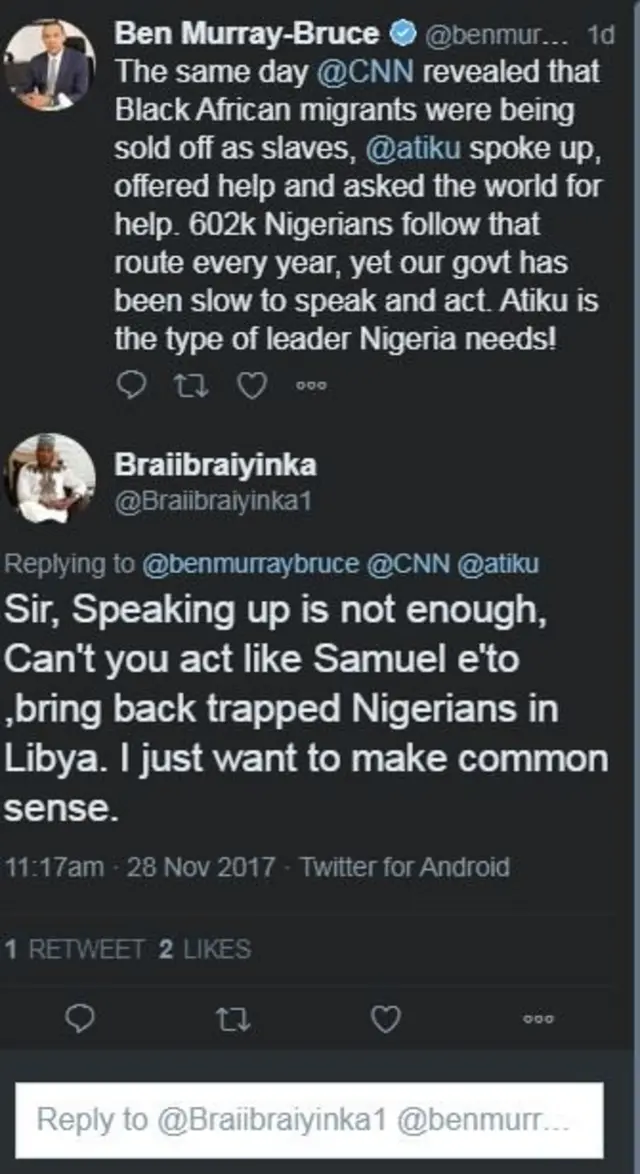View the 1 RETWEET list
This screenshot has width=640, height=1174.
tap(76, 949)
